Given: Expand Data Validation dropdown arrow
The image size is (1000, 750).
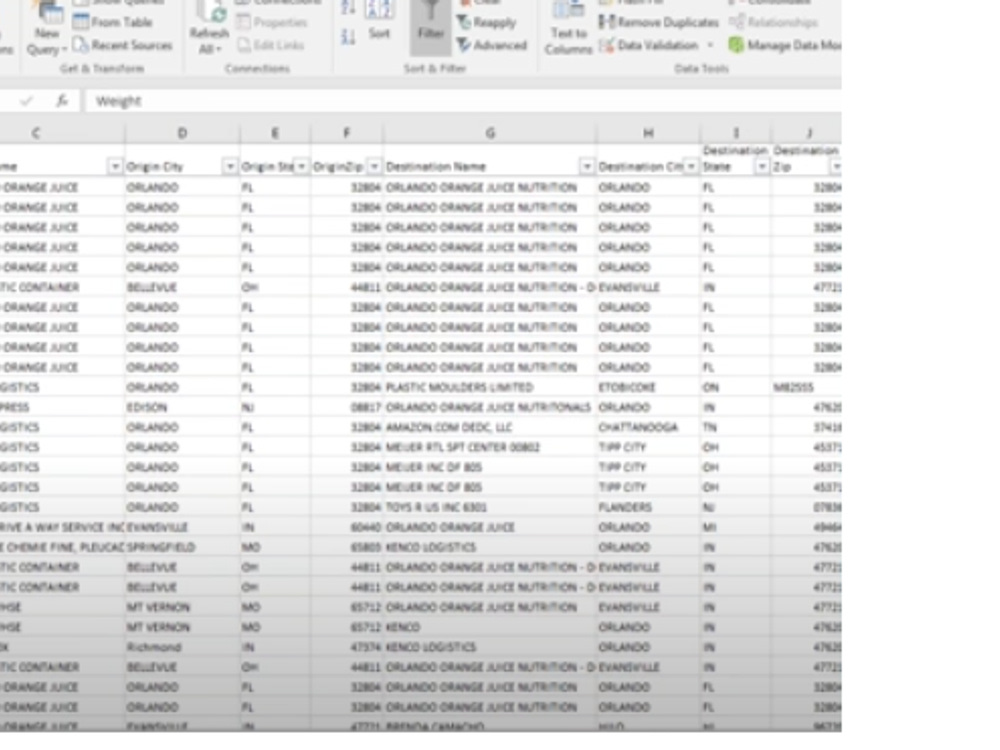Looking at the screenshot, I should coord(710,45).
